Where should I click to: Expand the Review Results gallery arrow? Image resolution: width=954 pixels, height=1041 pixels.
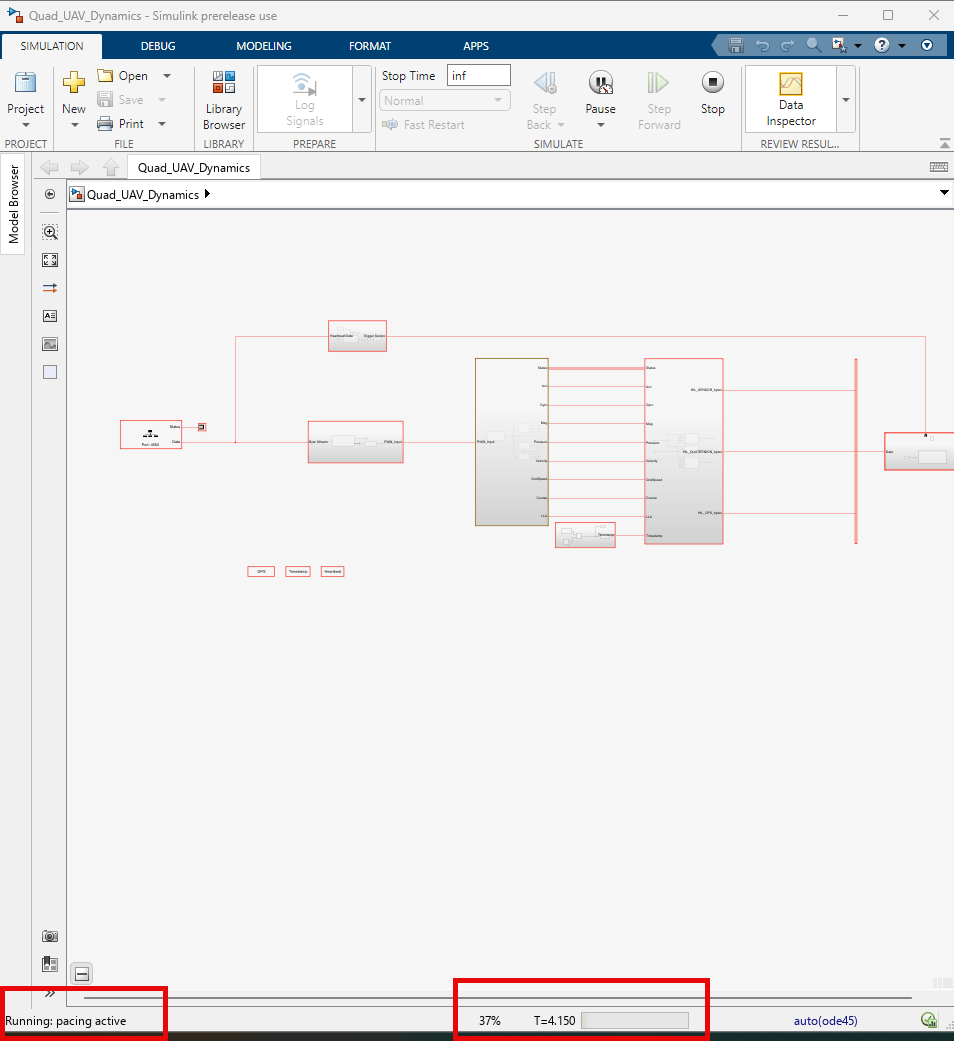point(846,100)
